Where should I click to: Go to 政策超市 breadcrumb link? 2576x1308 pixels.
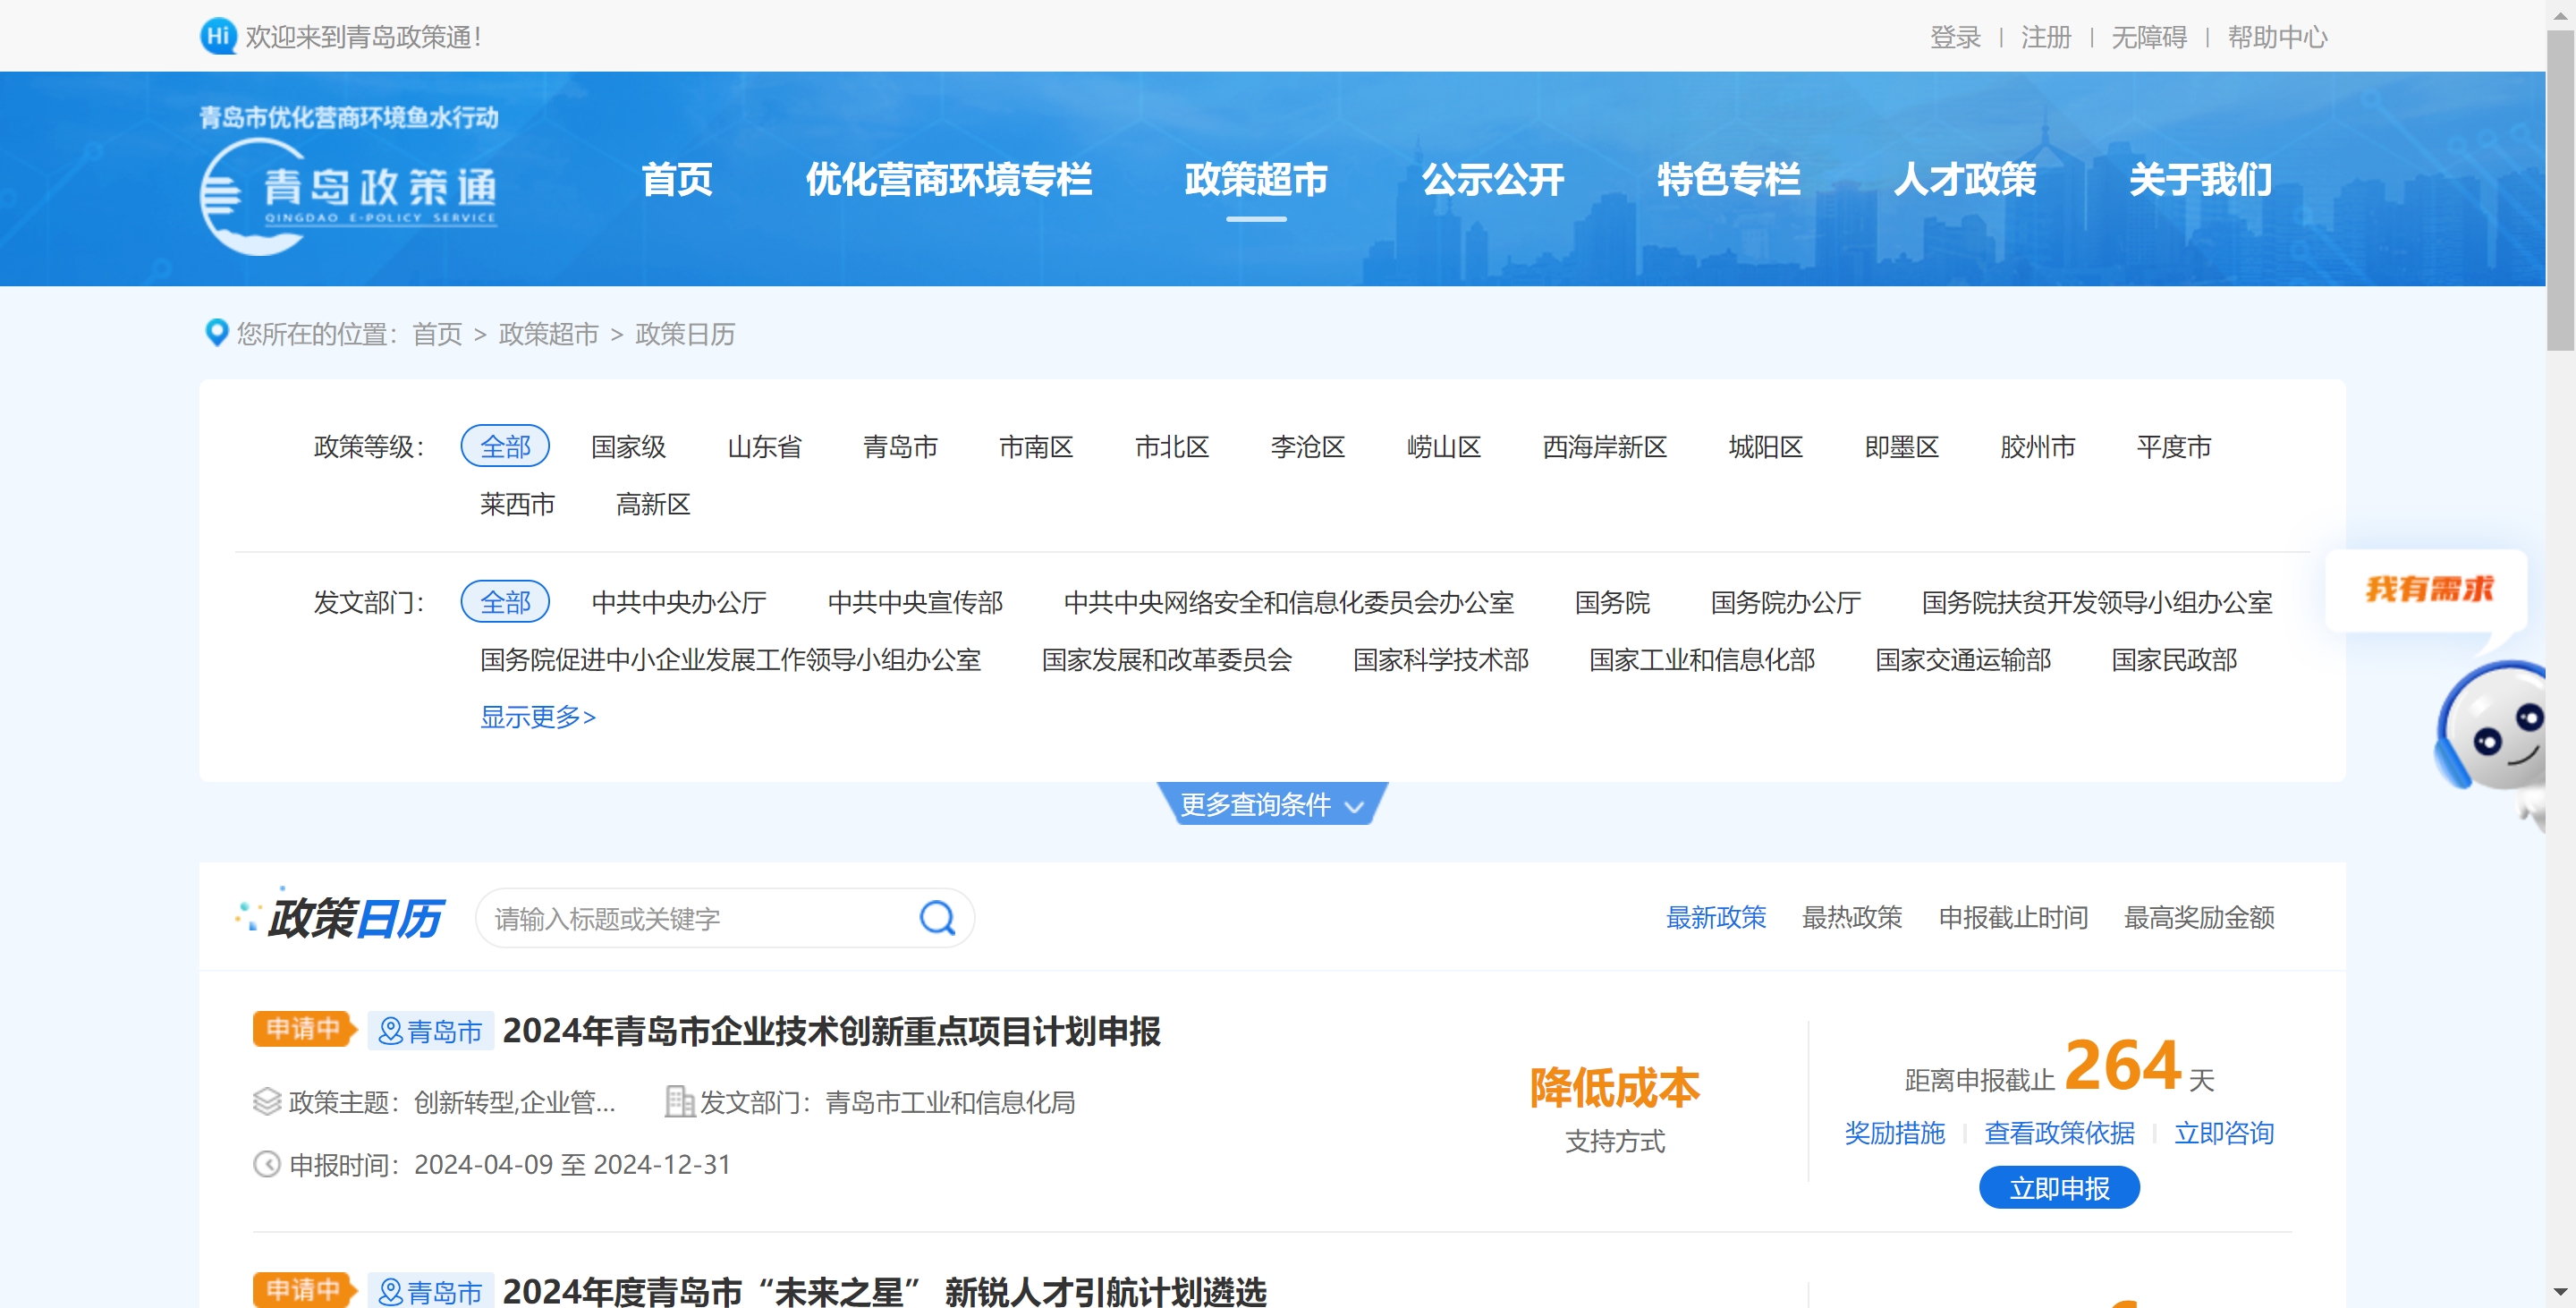pyautogui.click(x=548, y=333)
